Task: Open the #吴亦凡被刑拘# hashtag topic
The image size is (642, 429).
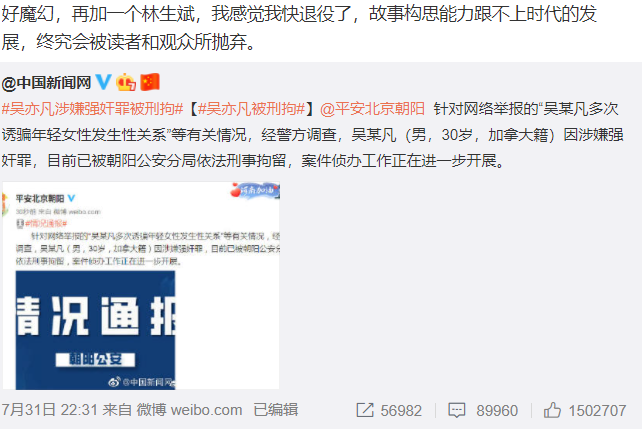Action: 251,109
